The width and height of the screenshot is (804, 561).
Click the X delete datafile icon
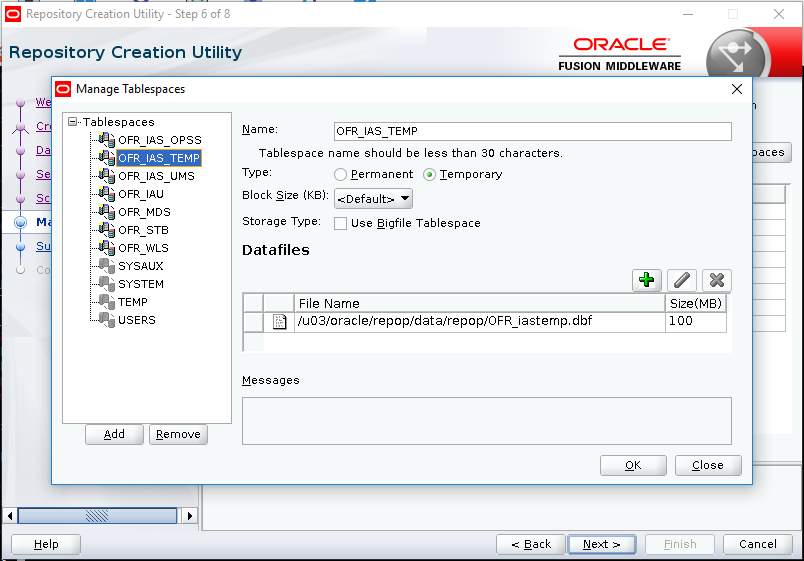pyautogui.click(x=716, y=281)
